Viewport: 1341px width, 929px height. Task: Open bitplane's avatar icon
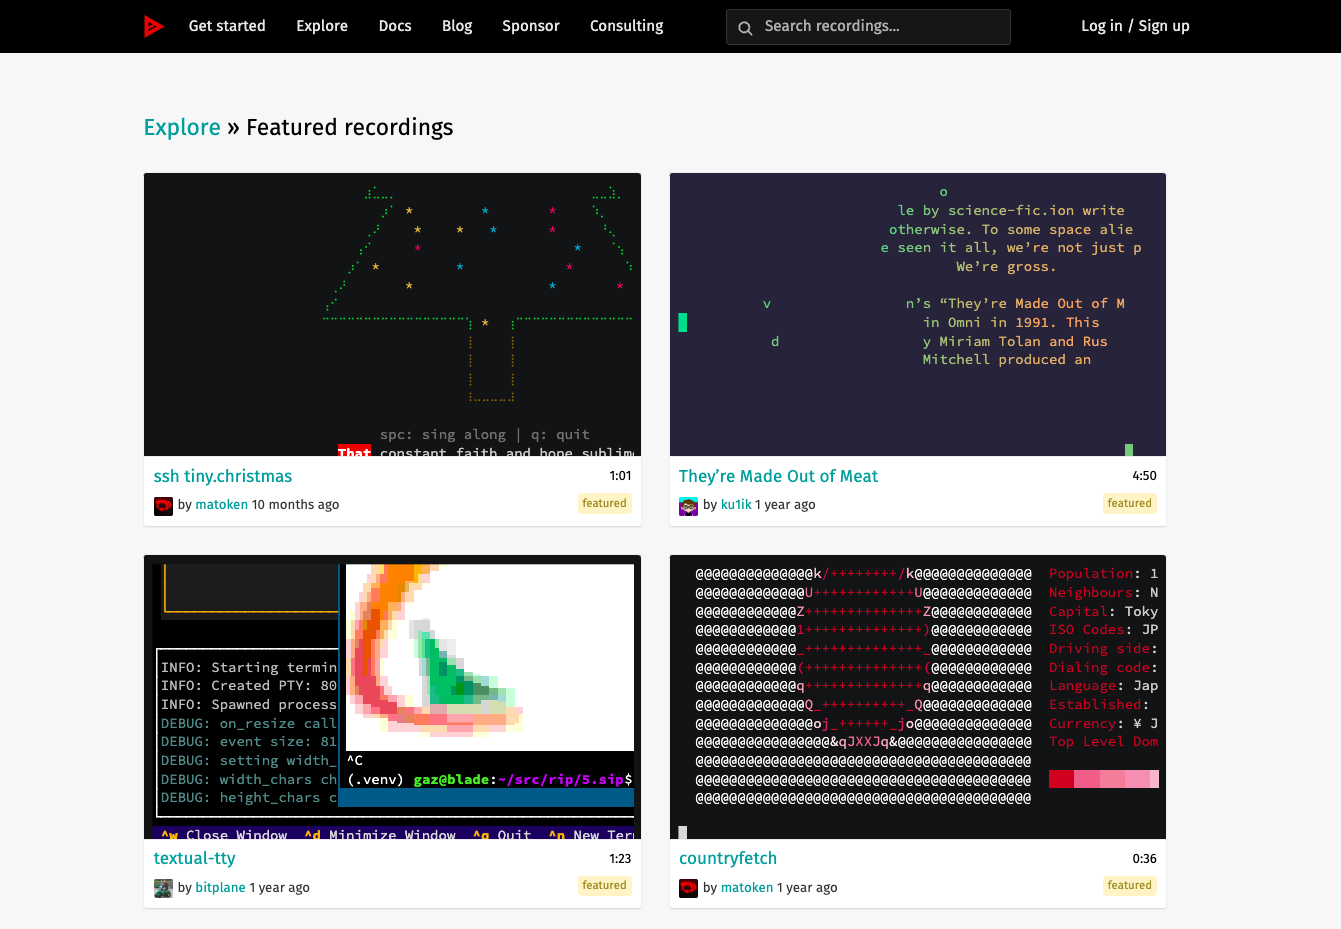[163, 888]
